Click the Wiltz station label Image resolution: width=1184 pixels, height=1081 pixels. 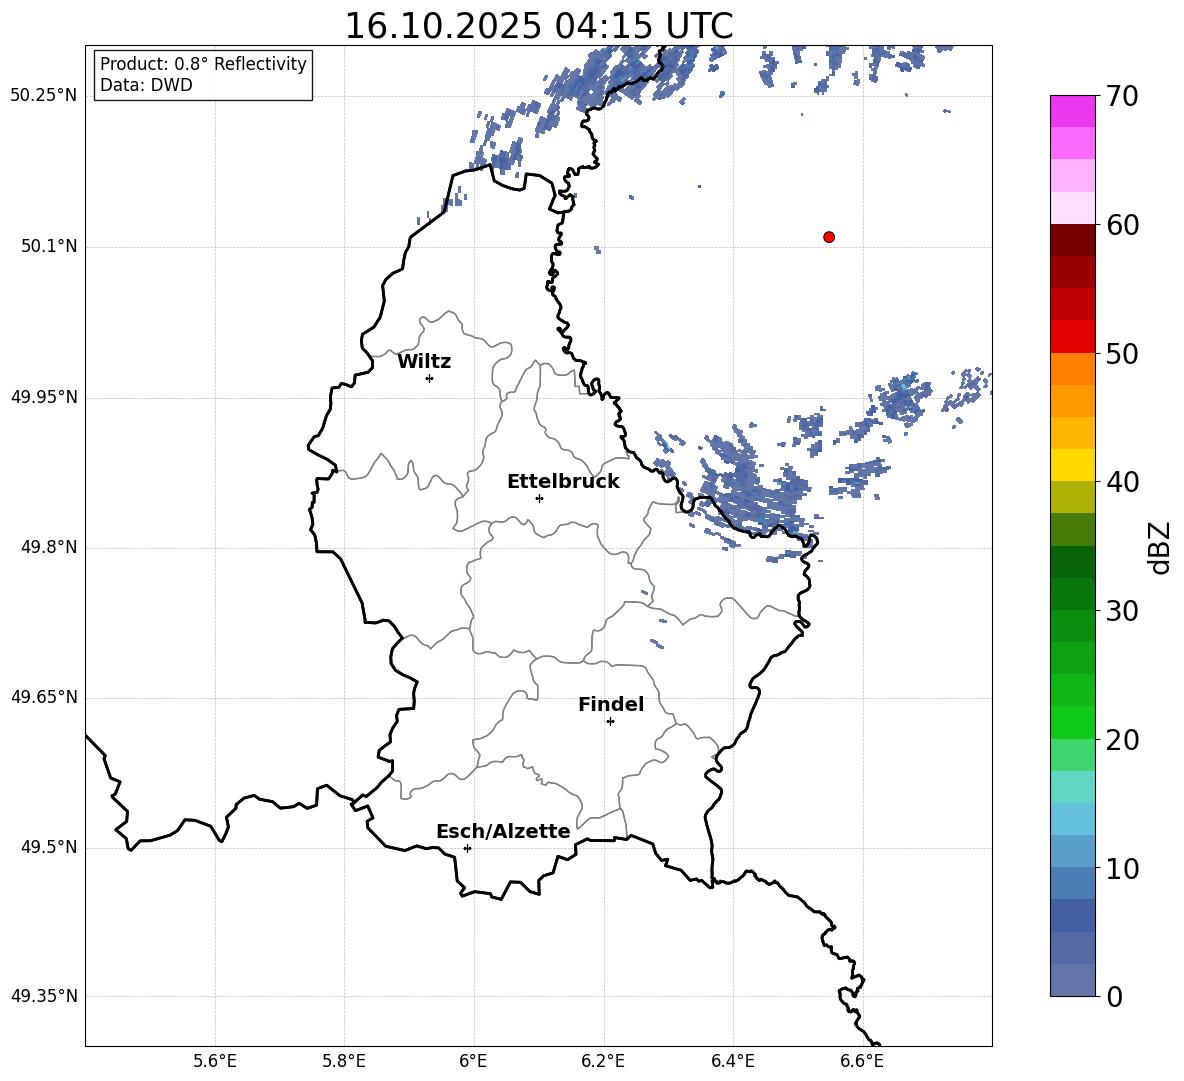pos(424,362)
